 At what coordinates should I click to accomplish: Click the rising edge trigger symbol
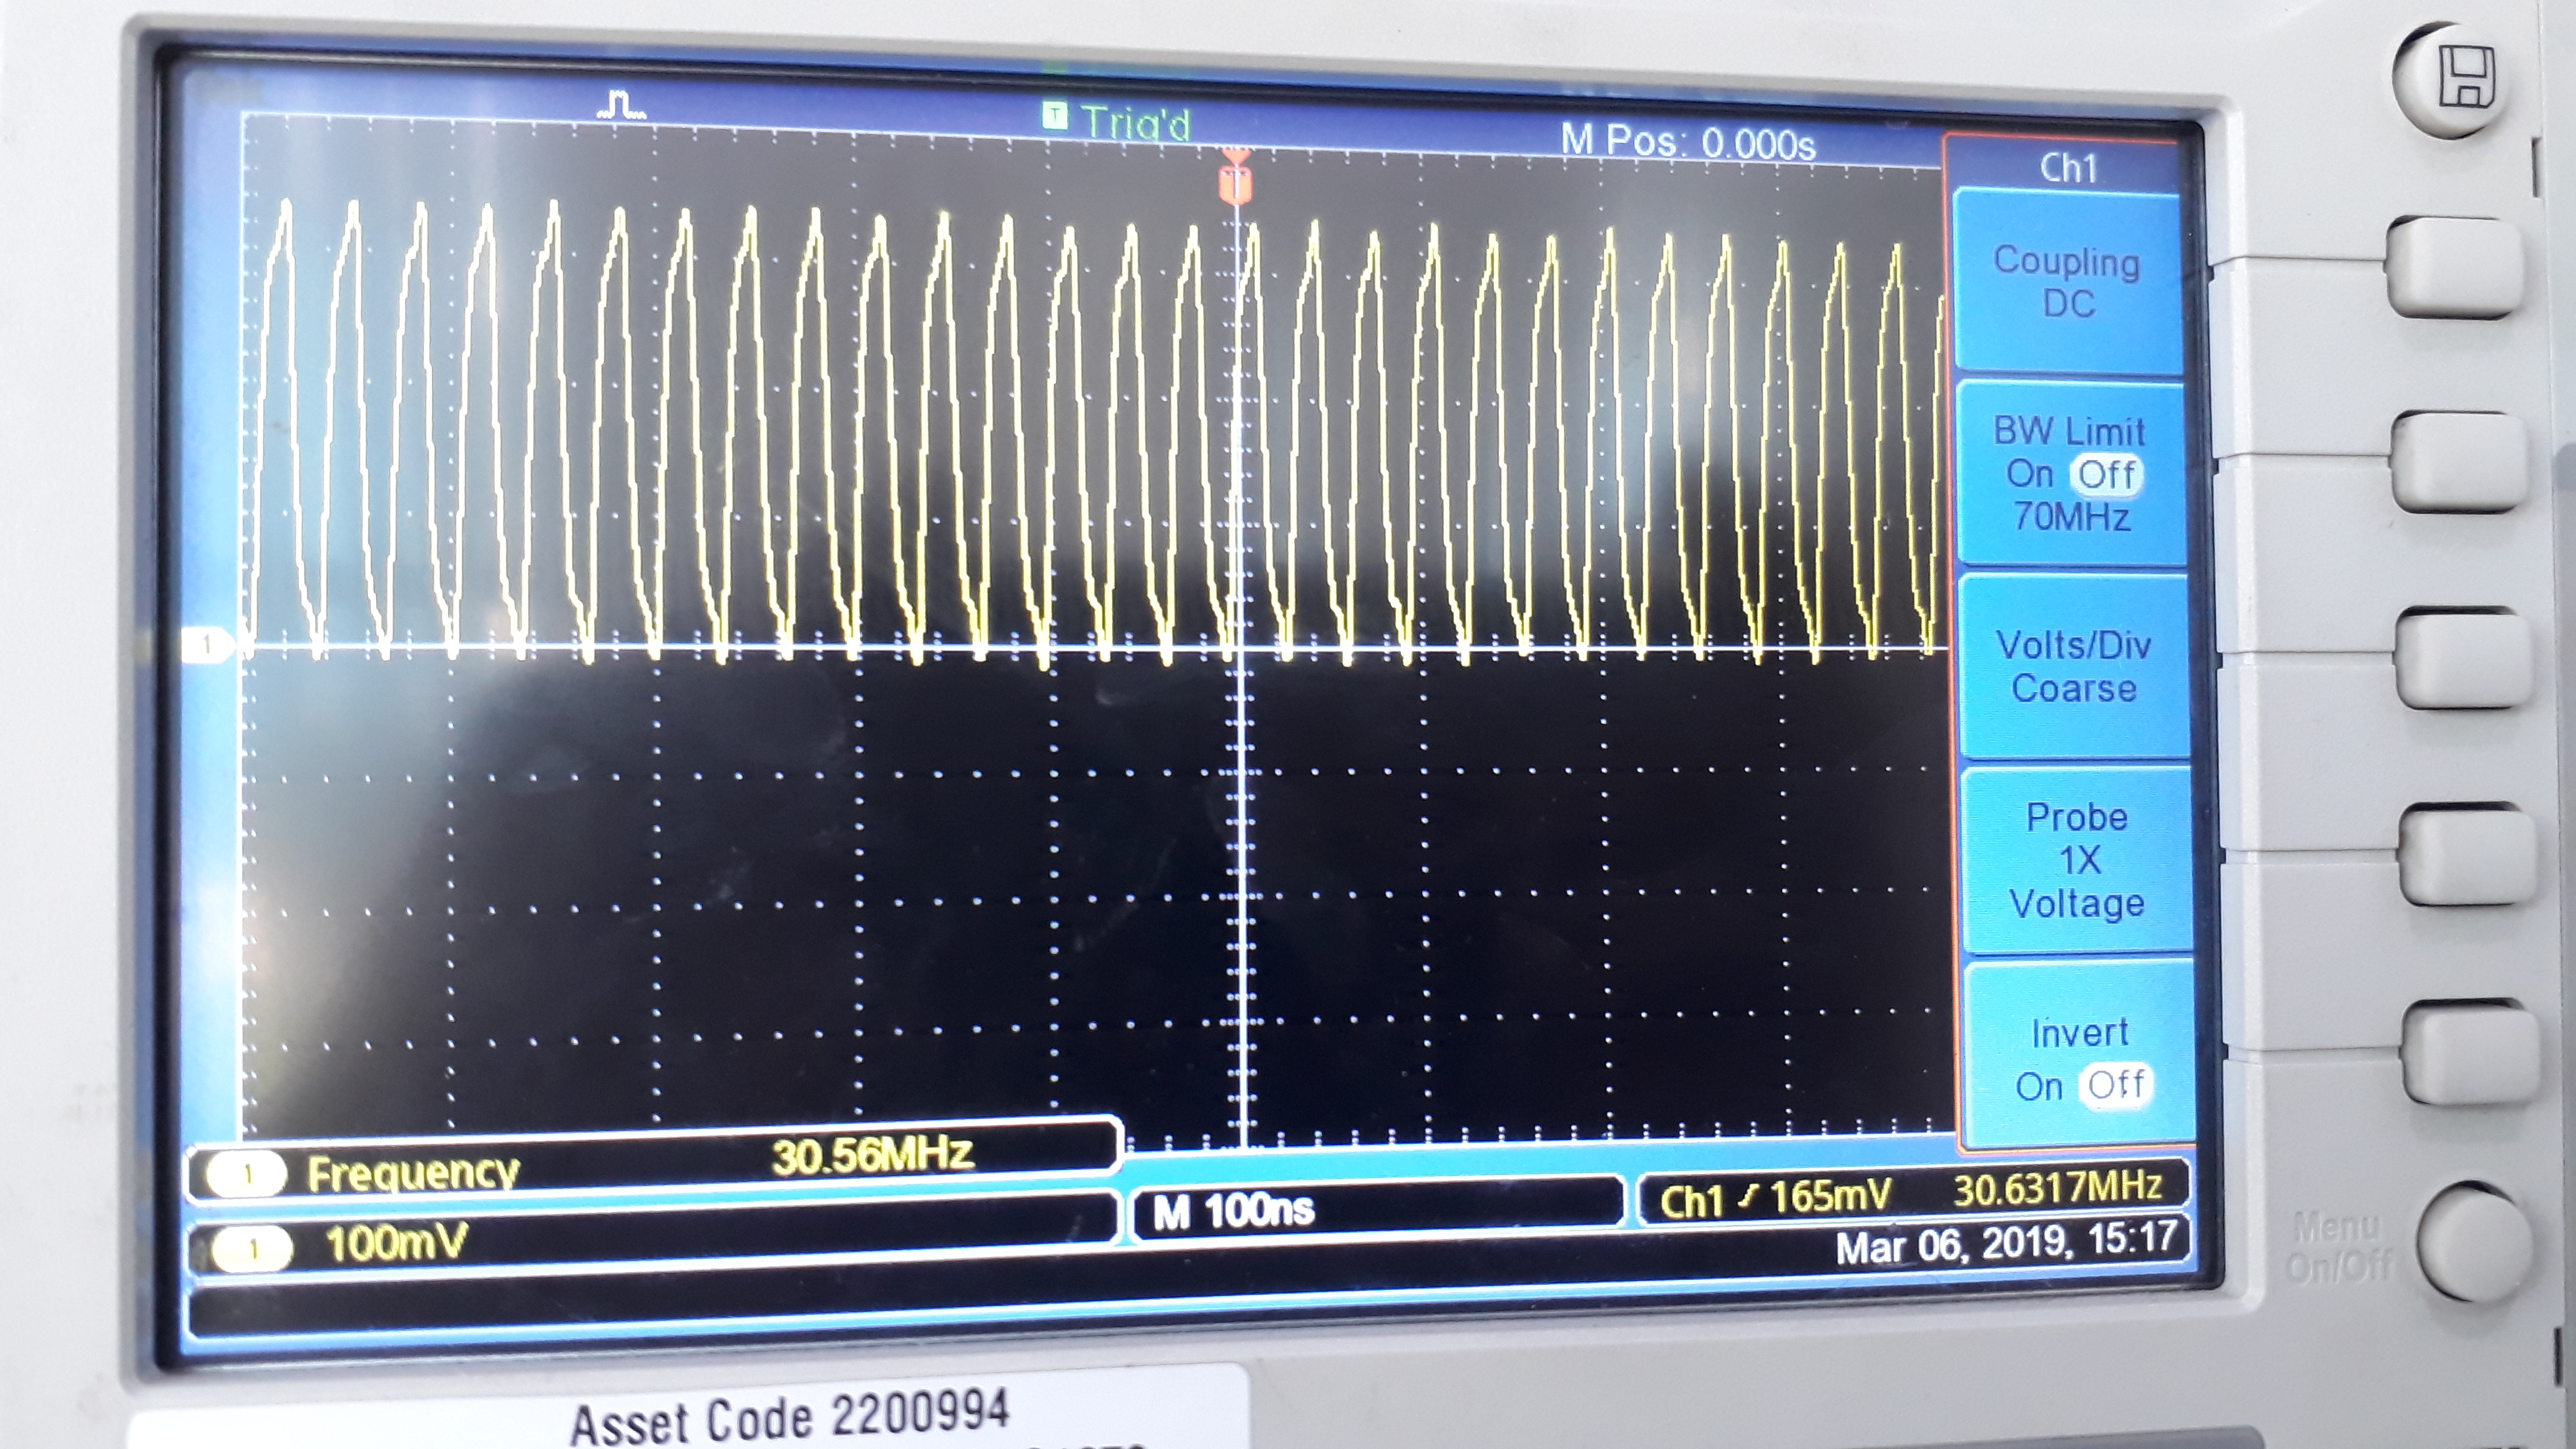(x=1748, y=1197)
